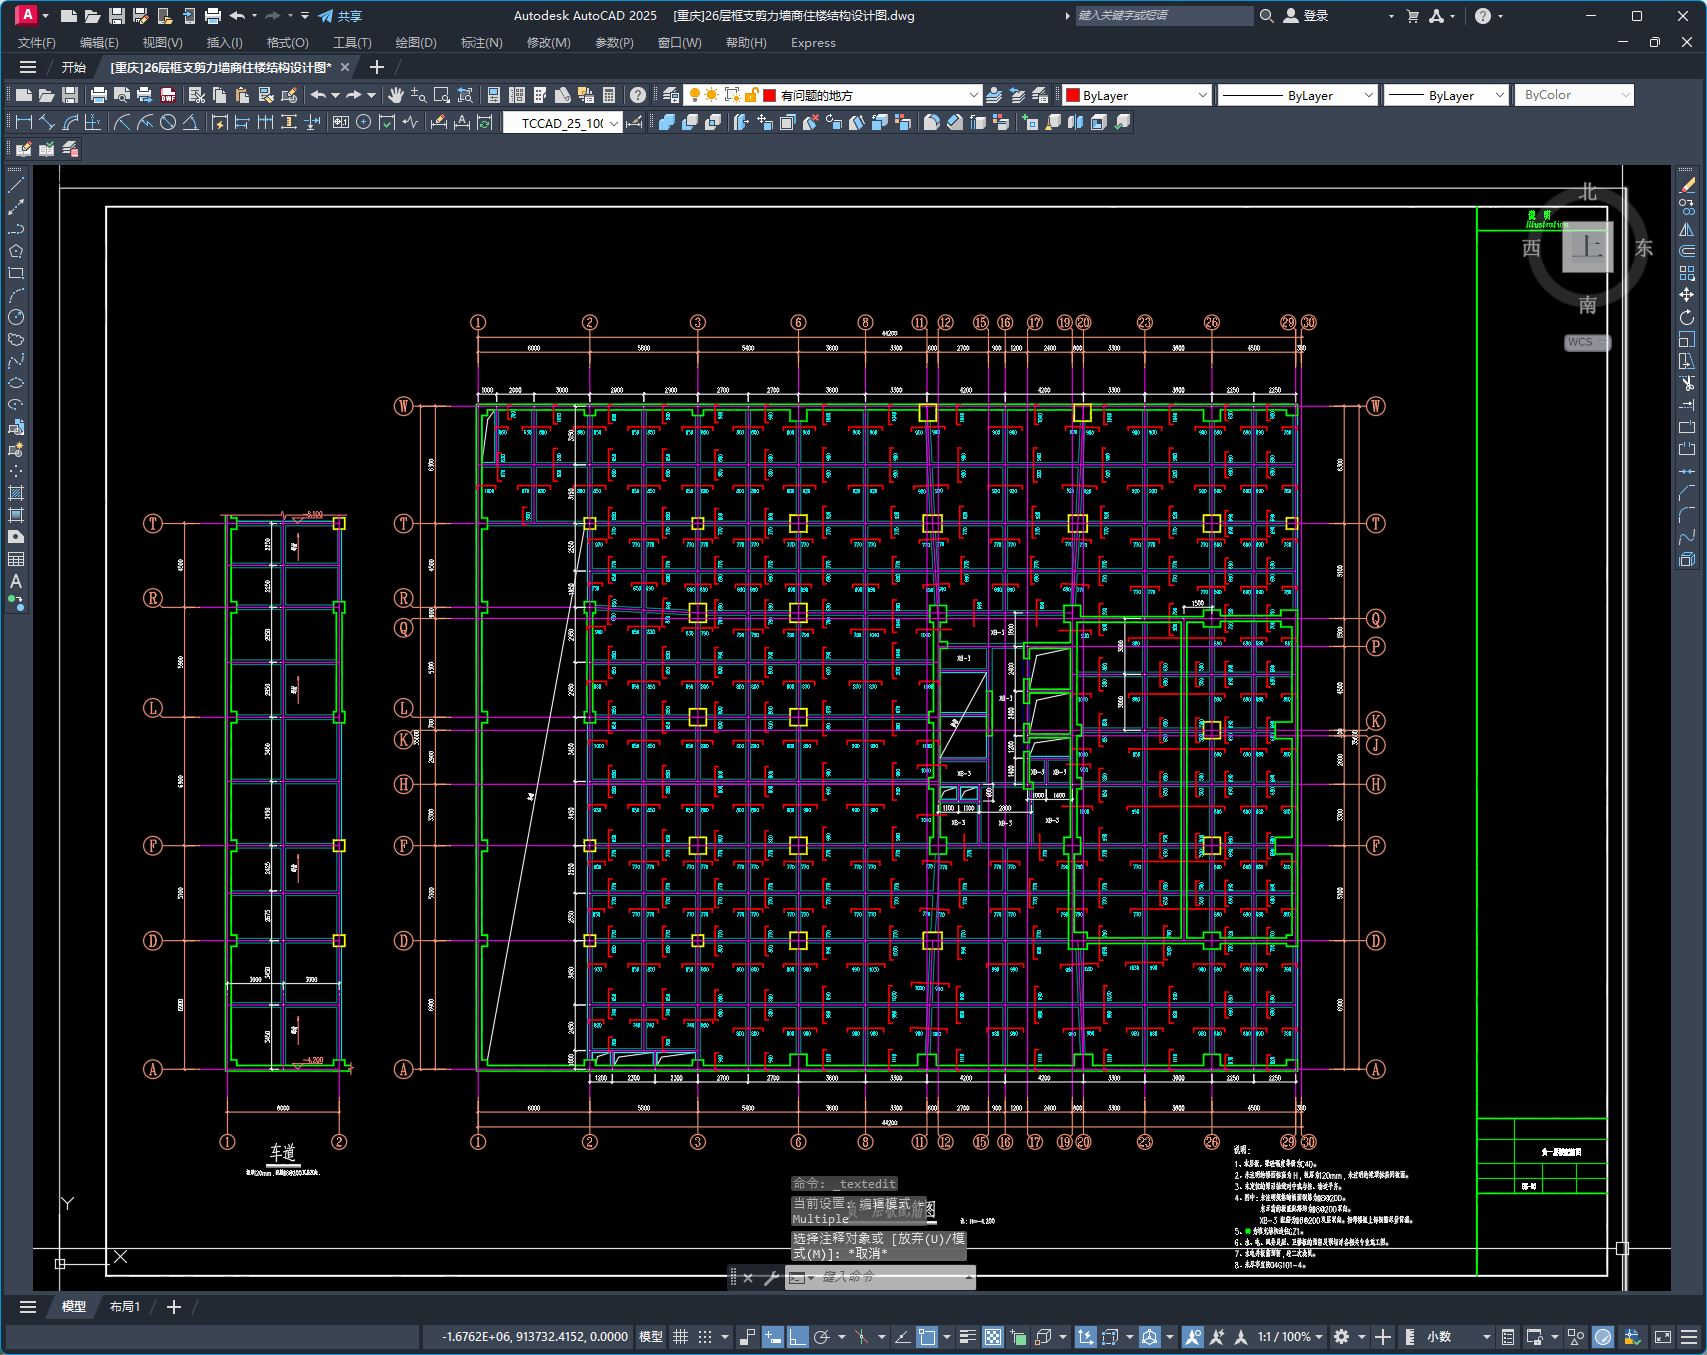Open Layer Properties Manager icon
The height and width of the screenshot is (1355, 1707).
[671, 95]
